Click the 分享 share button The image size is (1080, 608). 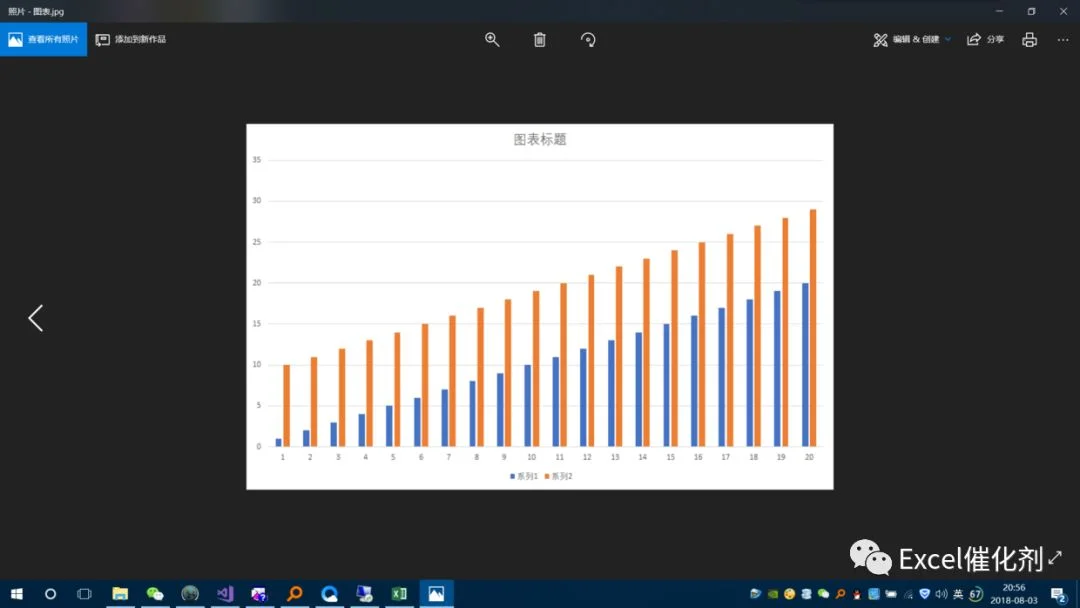pos(986,40)
